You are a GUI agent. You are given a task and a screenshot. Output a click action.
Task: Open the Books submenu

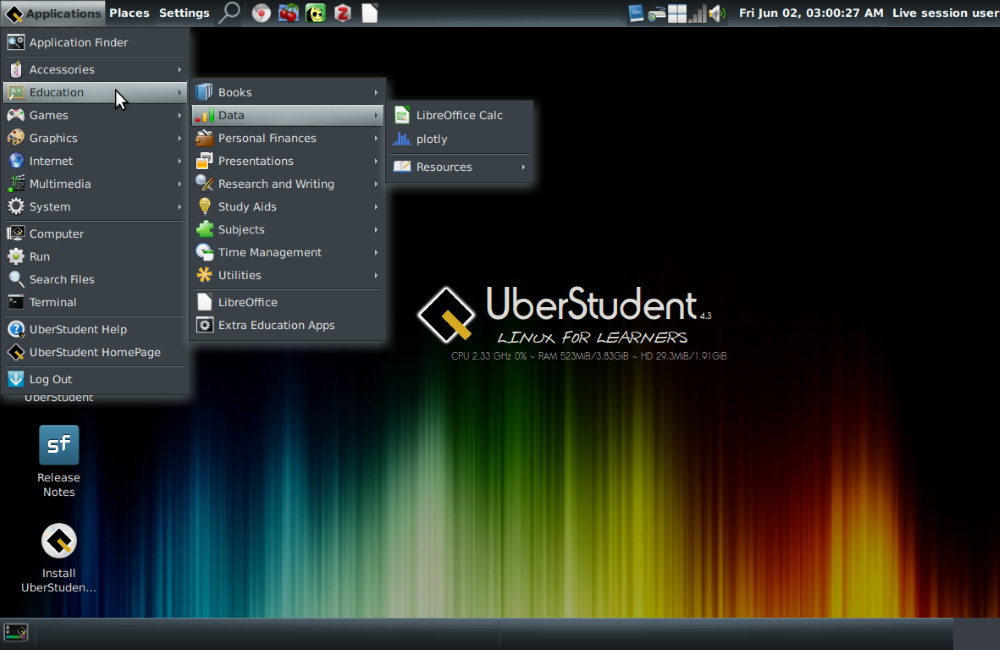[x=288, y=92]
